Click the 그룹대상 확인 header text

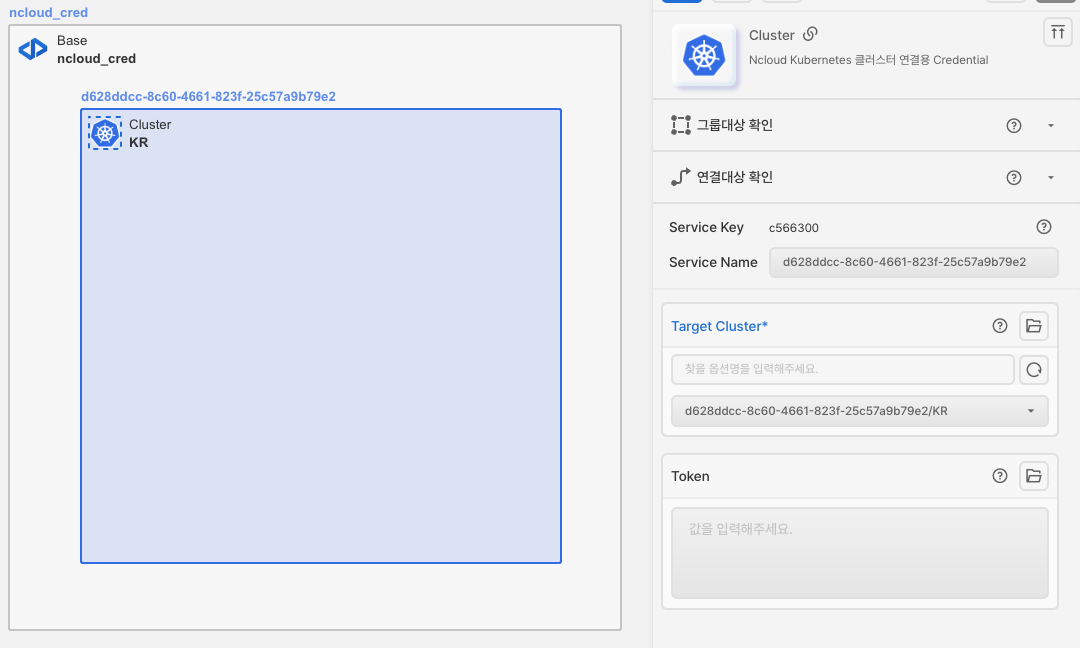click(x=734, y=125)
